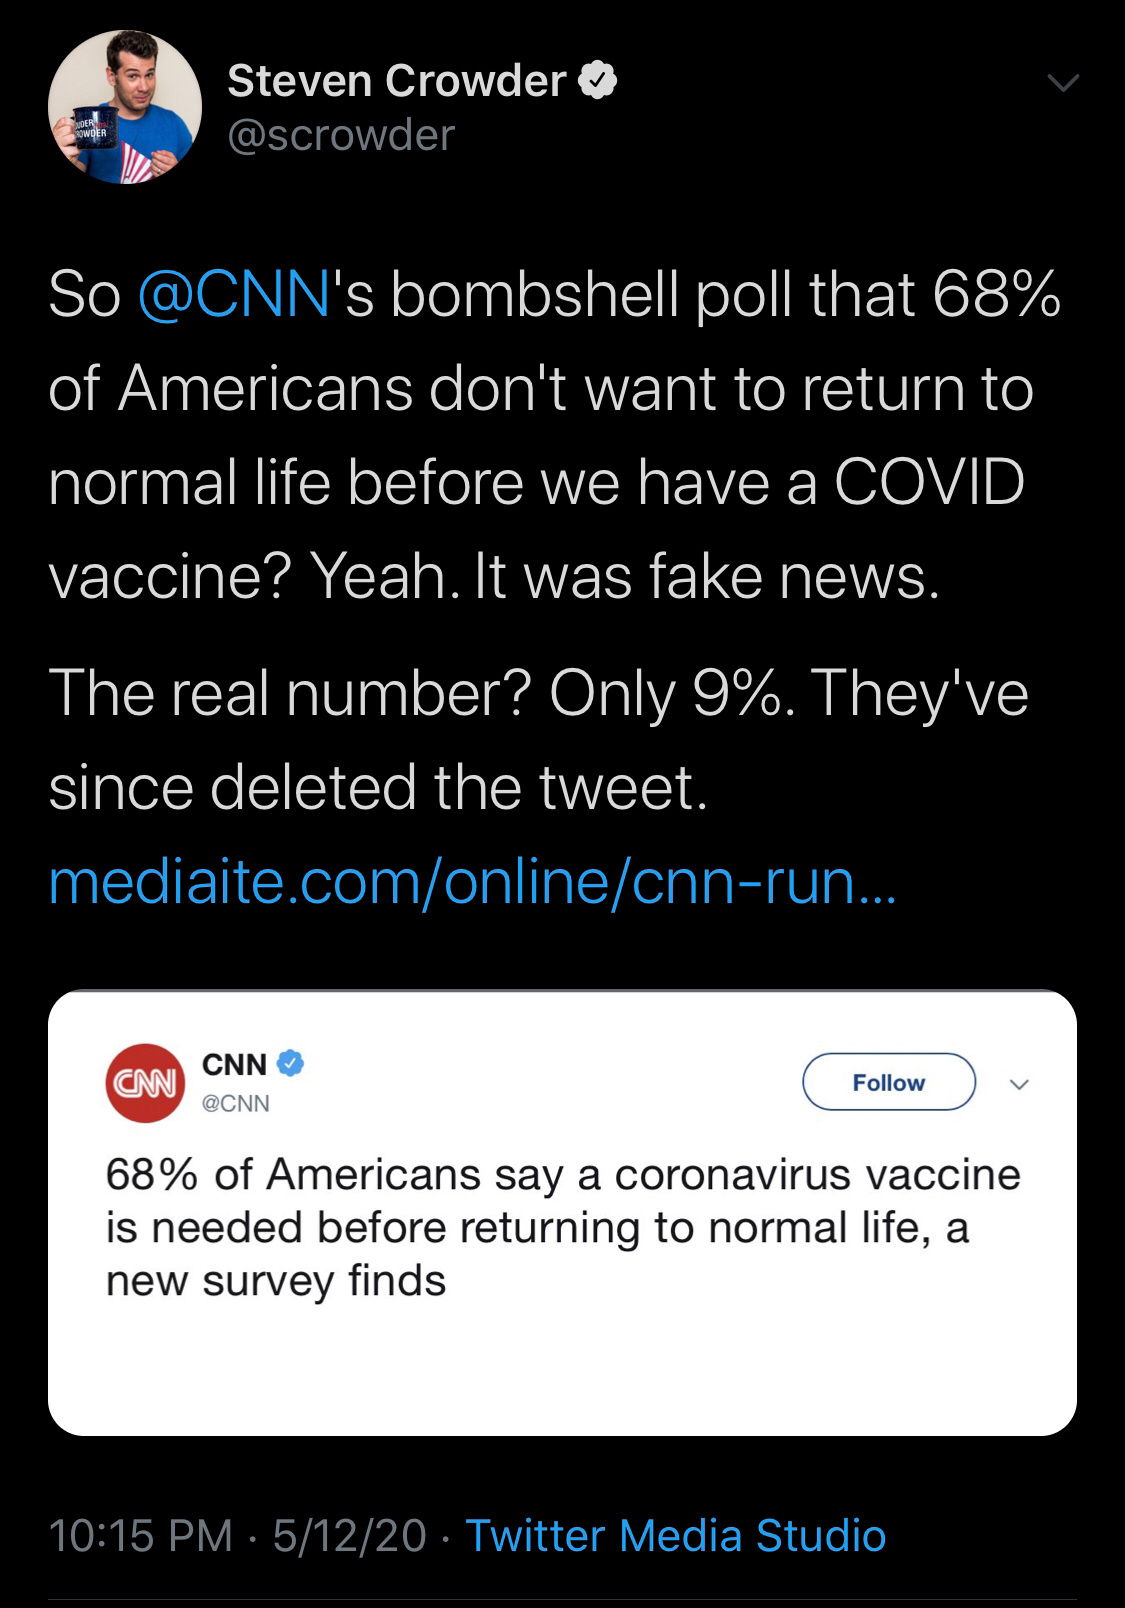Click the Follow button for CNN
The image size is (1125, 1608).
889,1082
